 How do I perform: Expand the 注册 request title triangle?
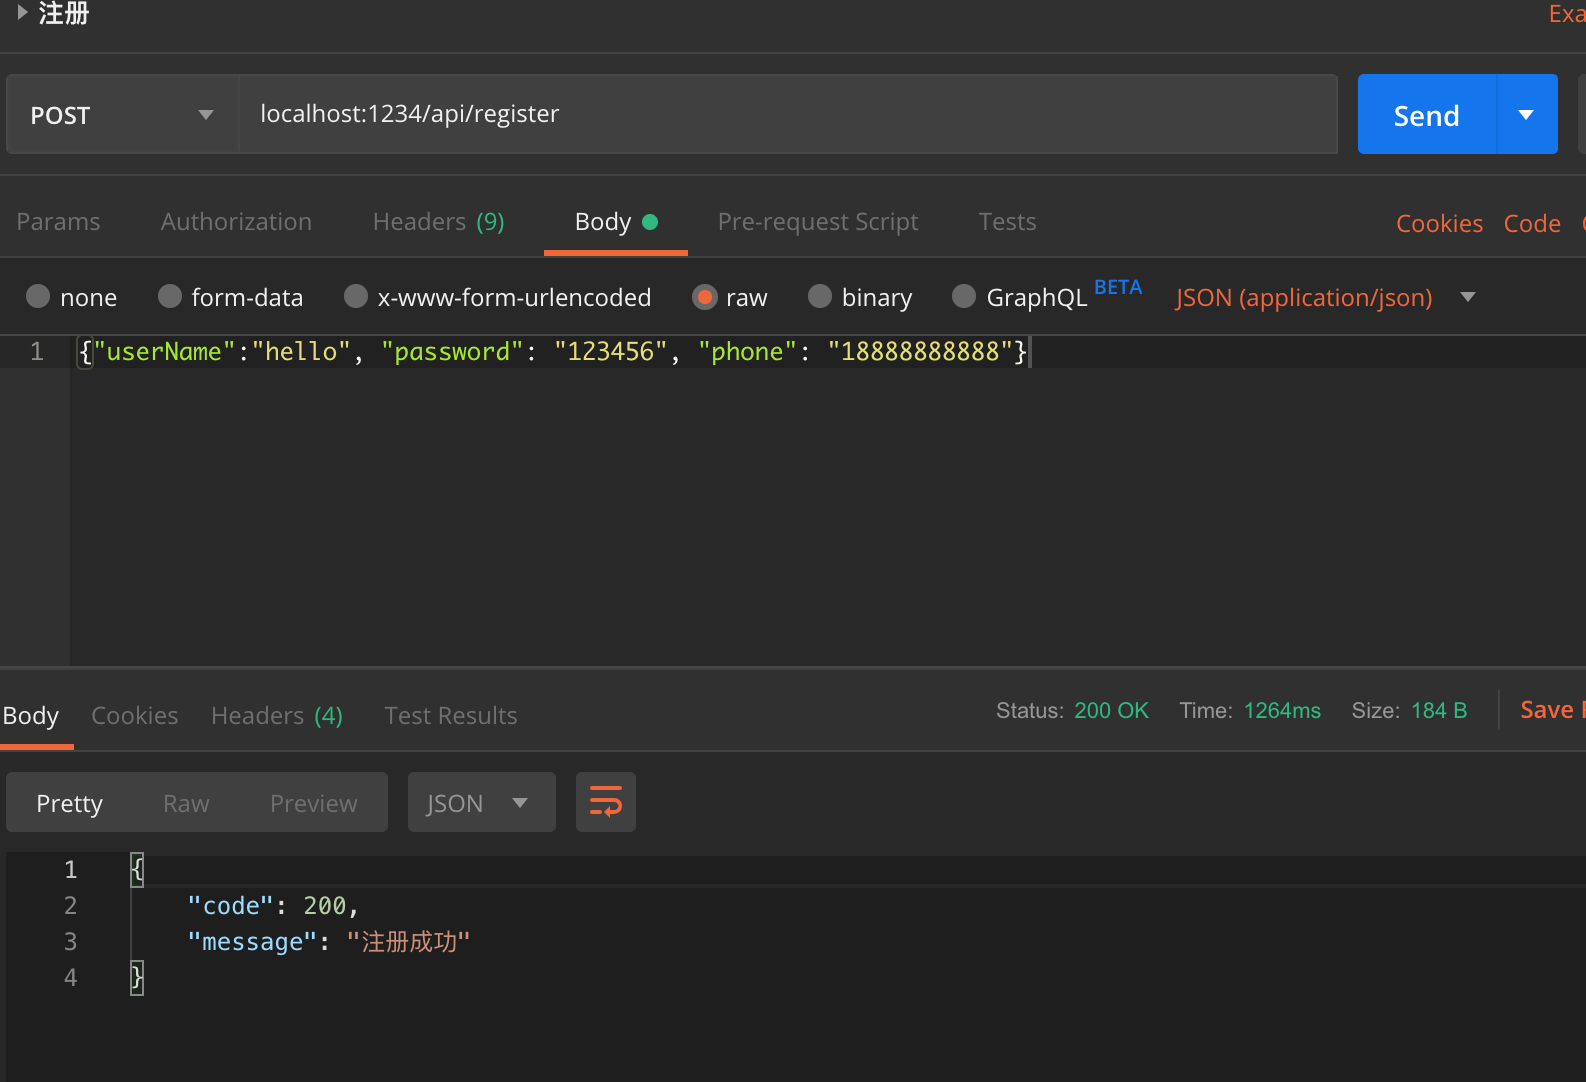click(22, 13)
